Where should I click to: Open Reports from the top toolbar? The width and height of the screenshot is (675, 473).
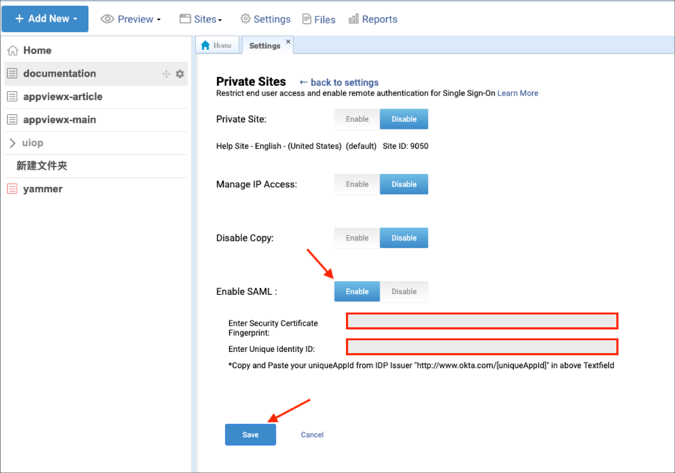click(372, 19)
